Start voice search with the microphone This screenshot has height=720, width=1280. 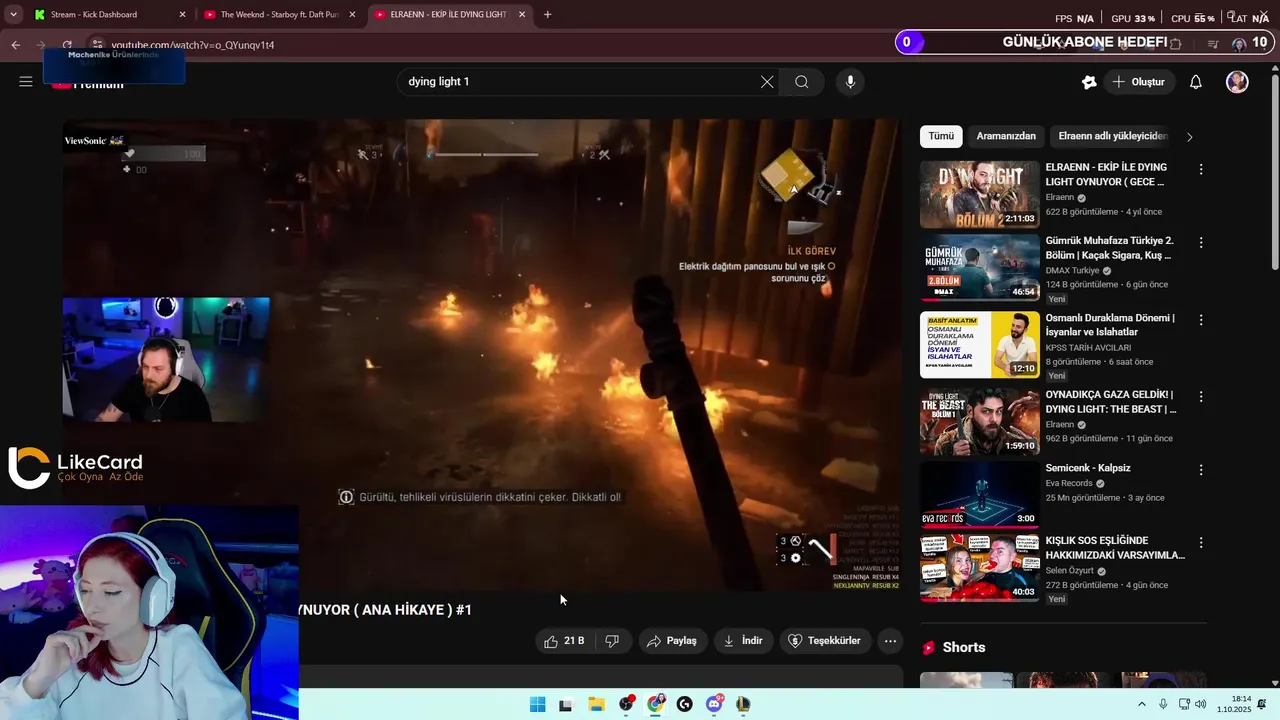click(850, 82)
